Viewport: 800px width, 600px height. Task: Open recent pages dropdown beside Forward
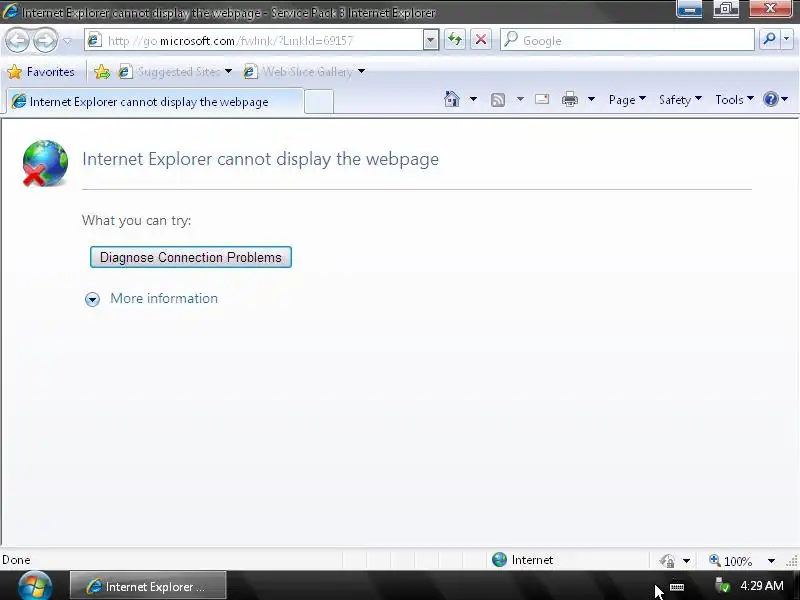click(67, 41)
